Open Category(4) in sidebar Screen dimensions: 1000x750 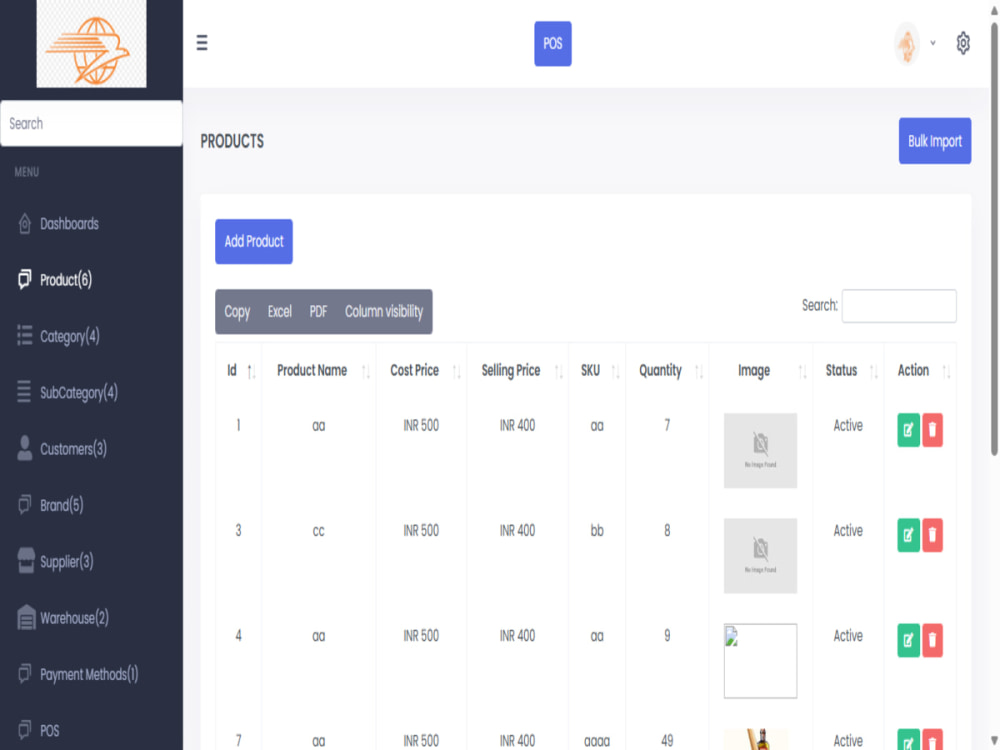click(x=70, y=336)
